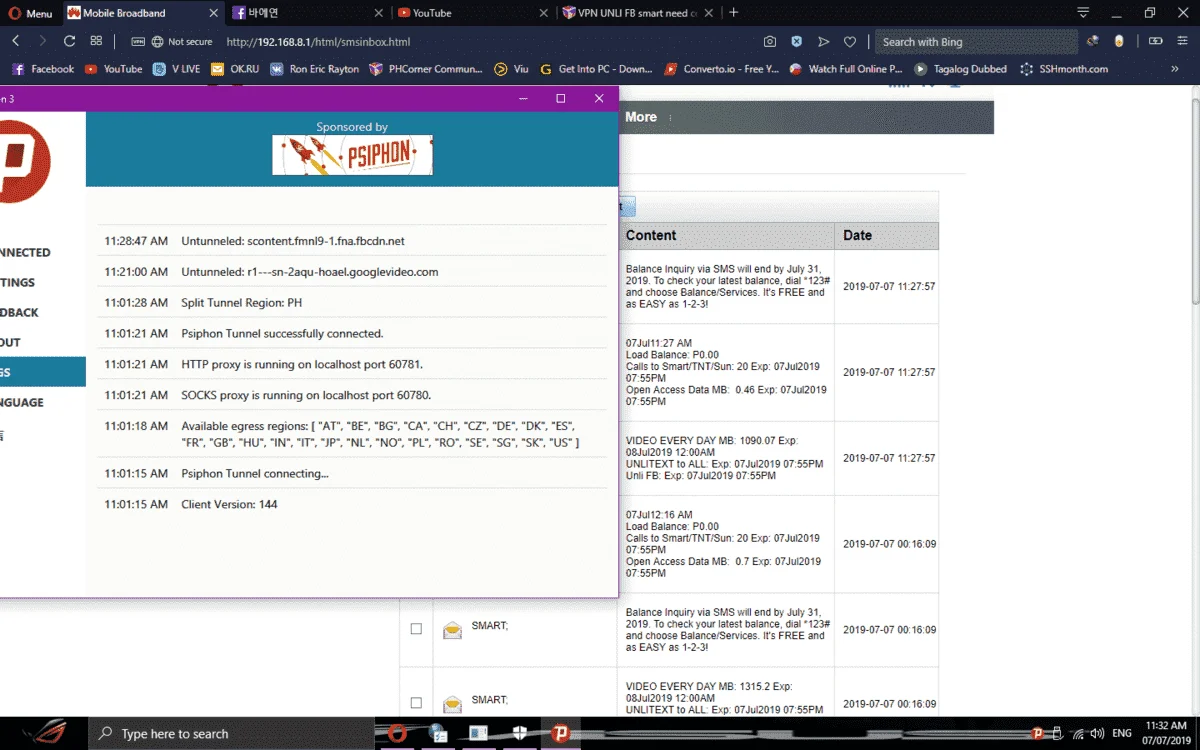Click the Not secure site info indicator
The height and width of the screenshot is (750, 1200).
pyautogui.click(x=182, y=42)
